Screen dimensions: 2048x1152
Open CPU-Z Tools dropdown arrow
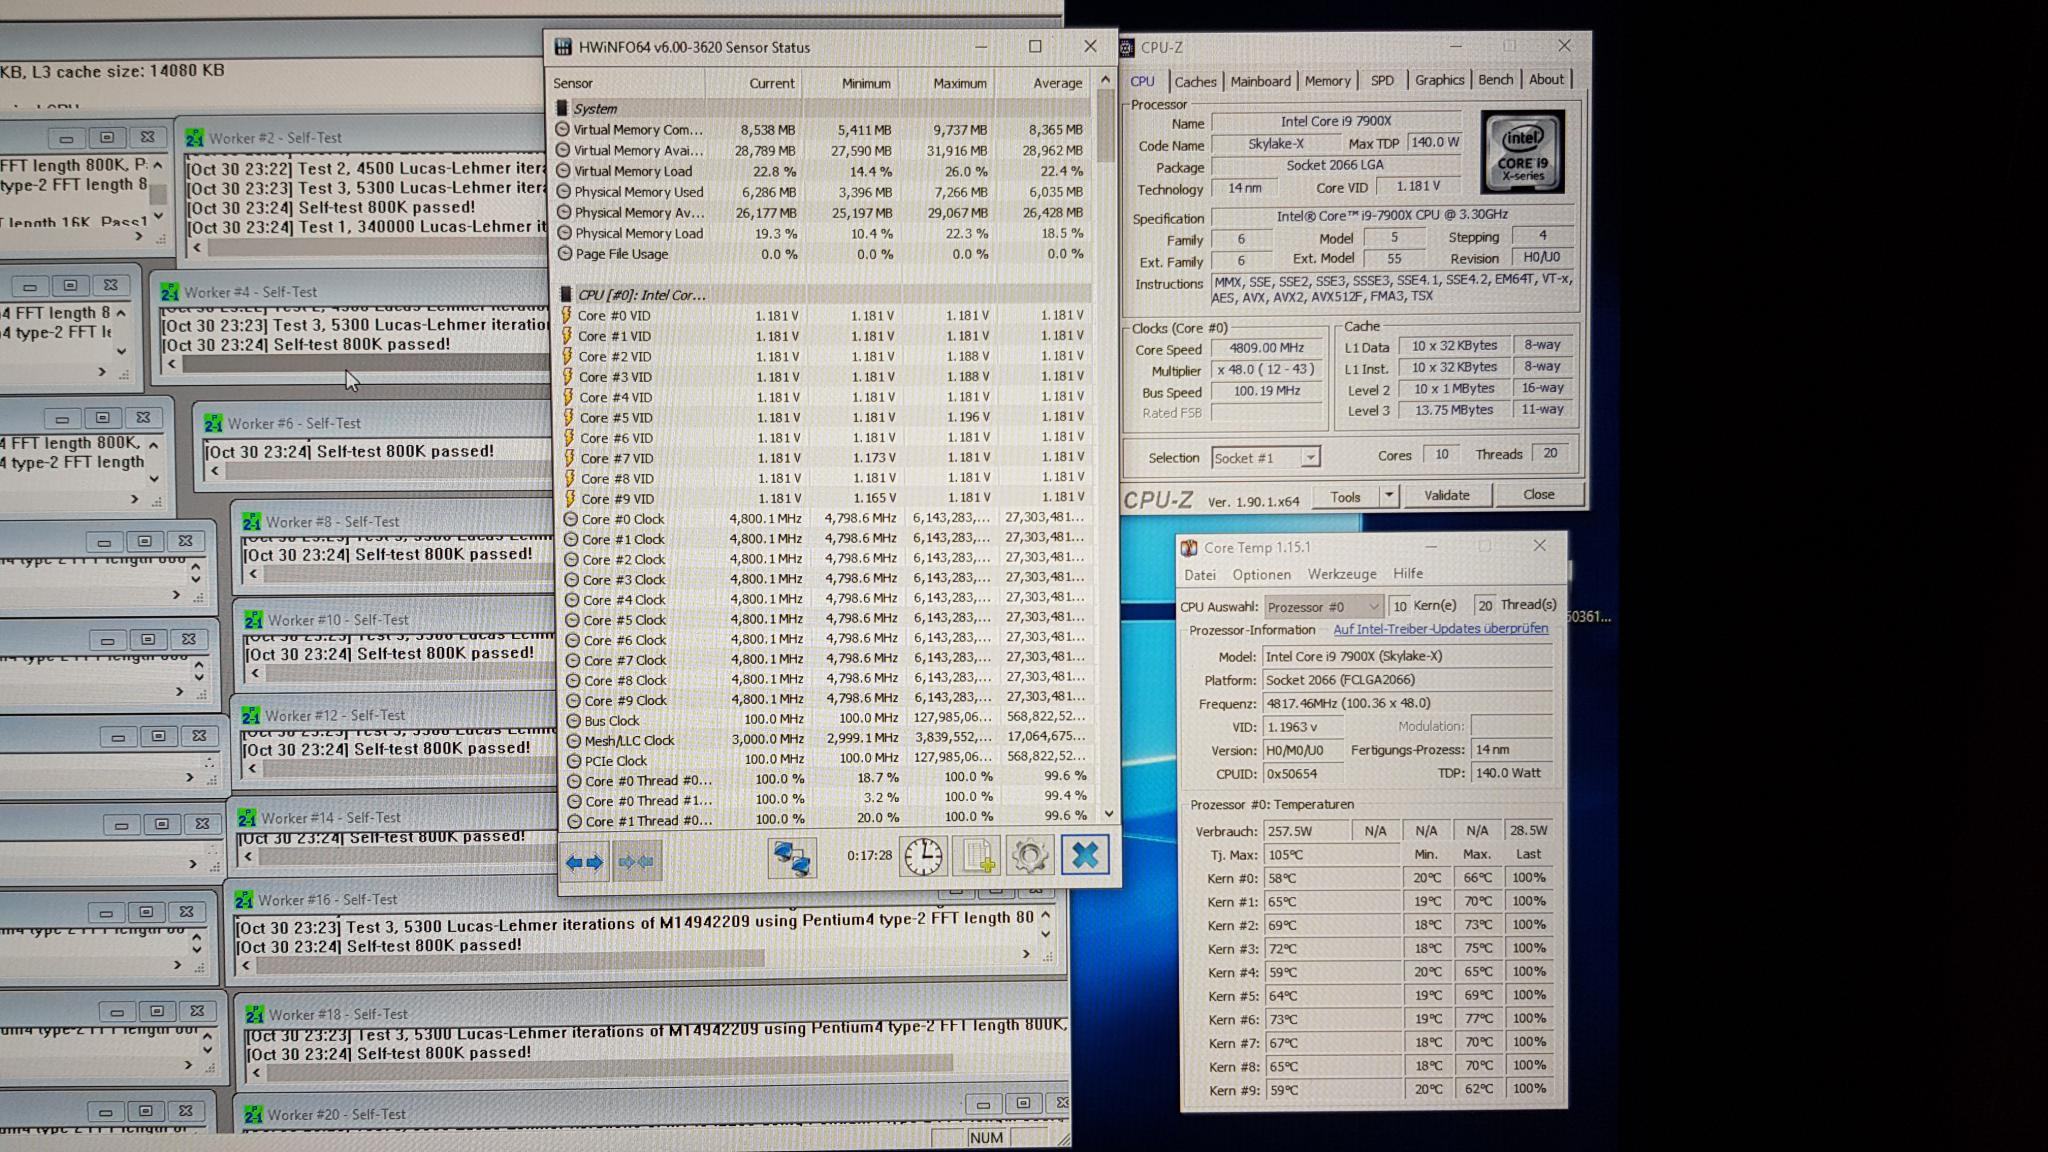[1388, 496]
